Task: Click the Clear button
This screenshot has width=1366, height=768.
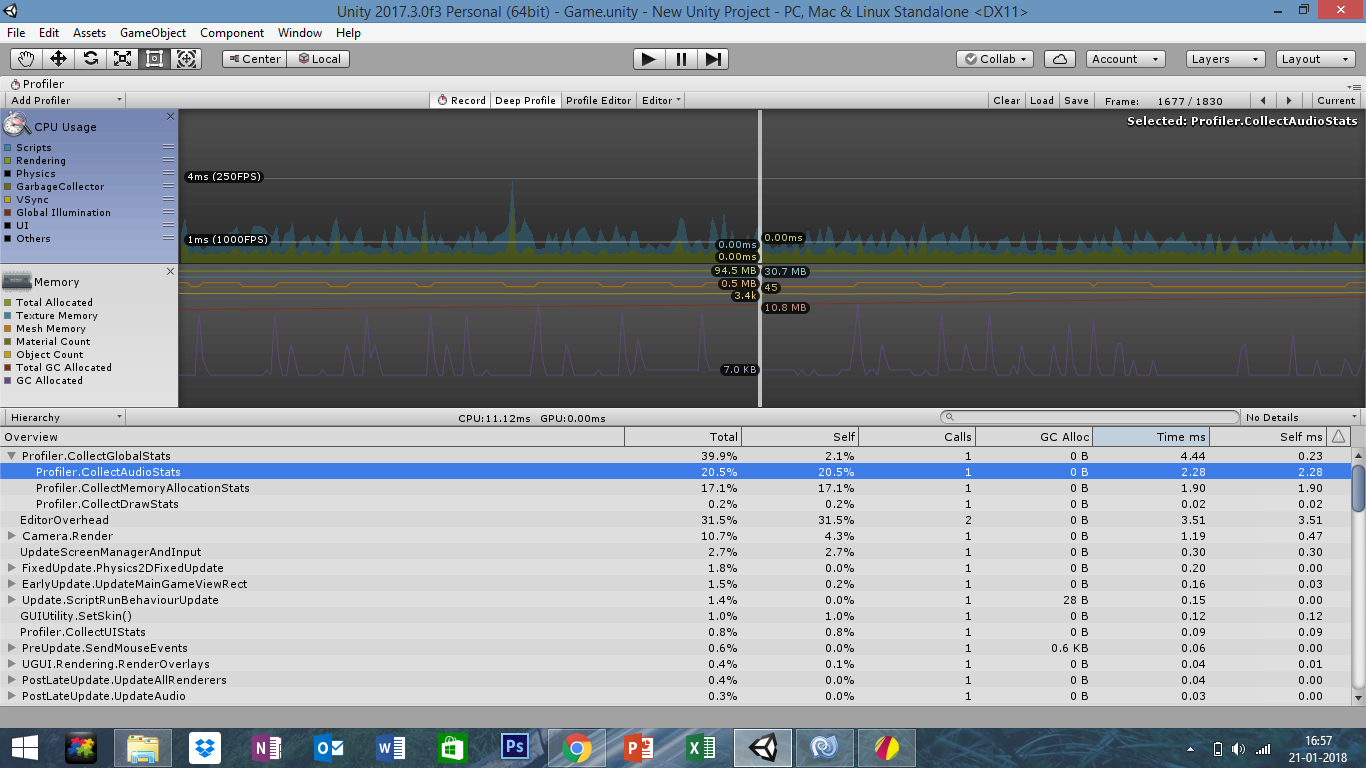Action: click(1007, 100)
